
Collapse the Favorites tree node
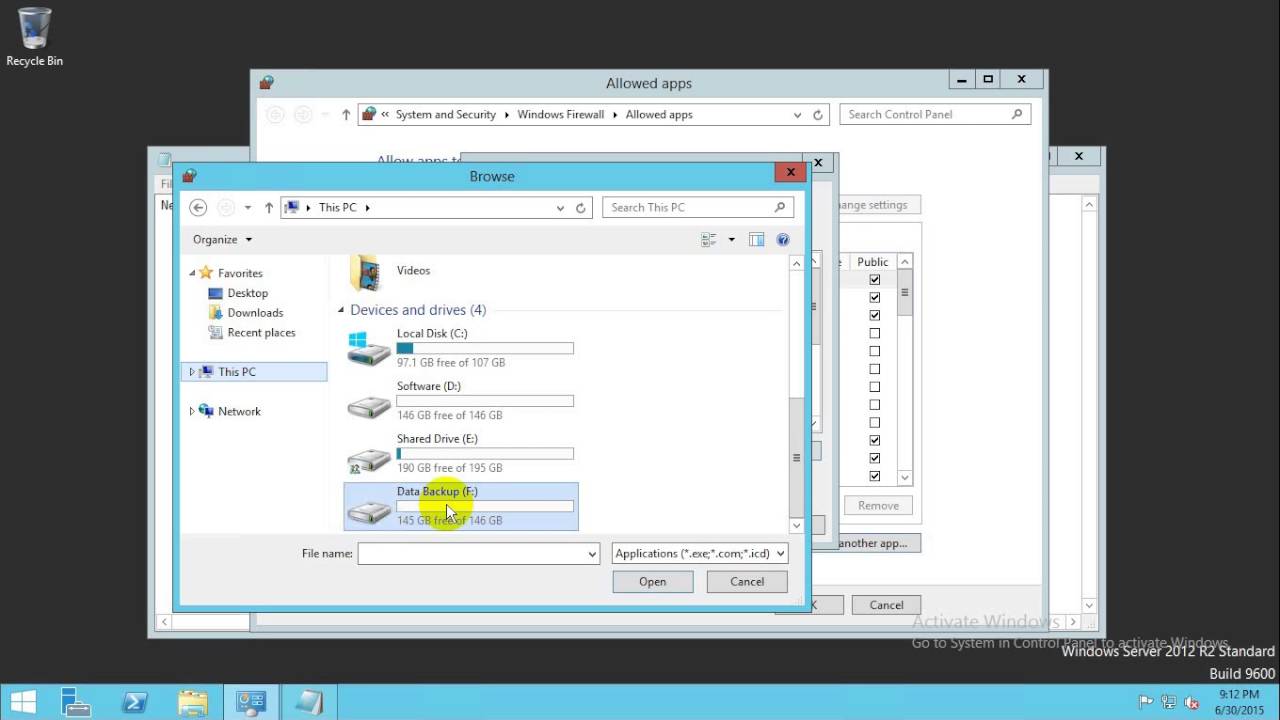(193, 273)
